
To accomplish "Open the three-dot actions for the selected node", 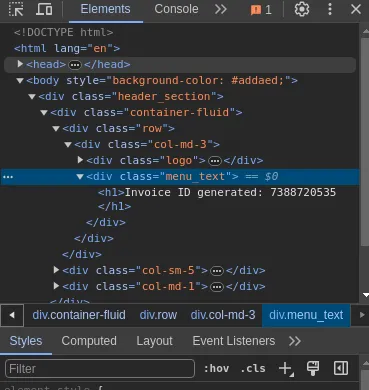I will tap(8, 177).
